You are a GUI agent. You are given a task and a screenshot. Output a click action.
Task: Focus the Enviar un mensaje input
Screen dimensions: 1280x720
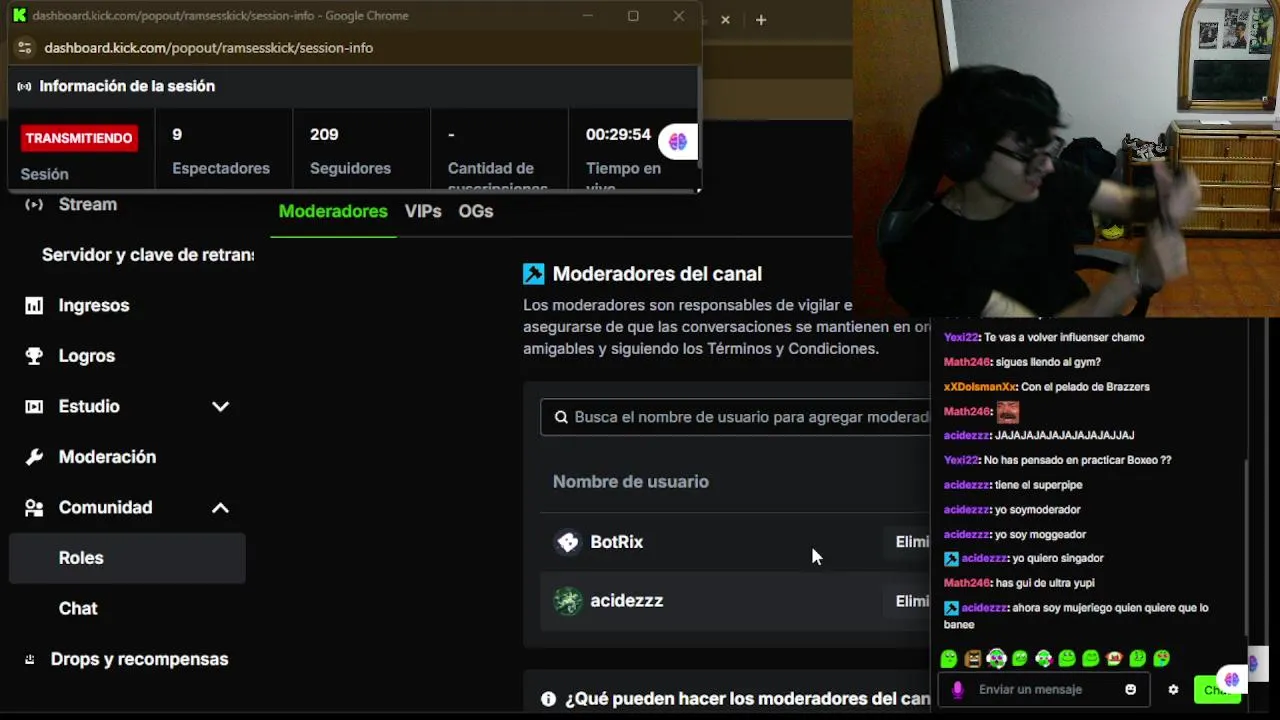[1045, 689]
